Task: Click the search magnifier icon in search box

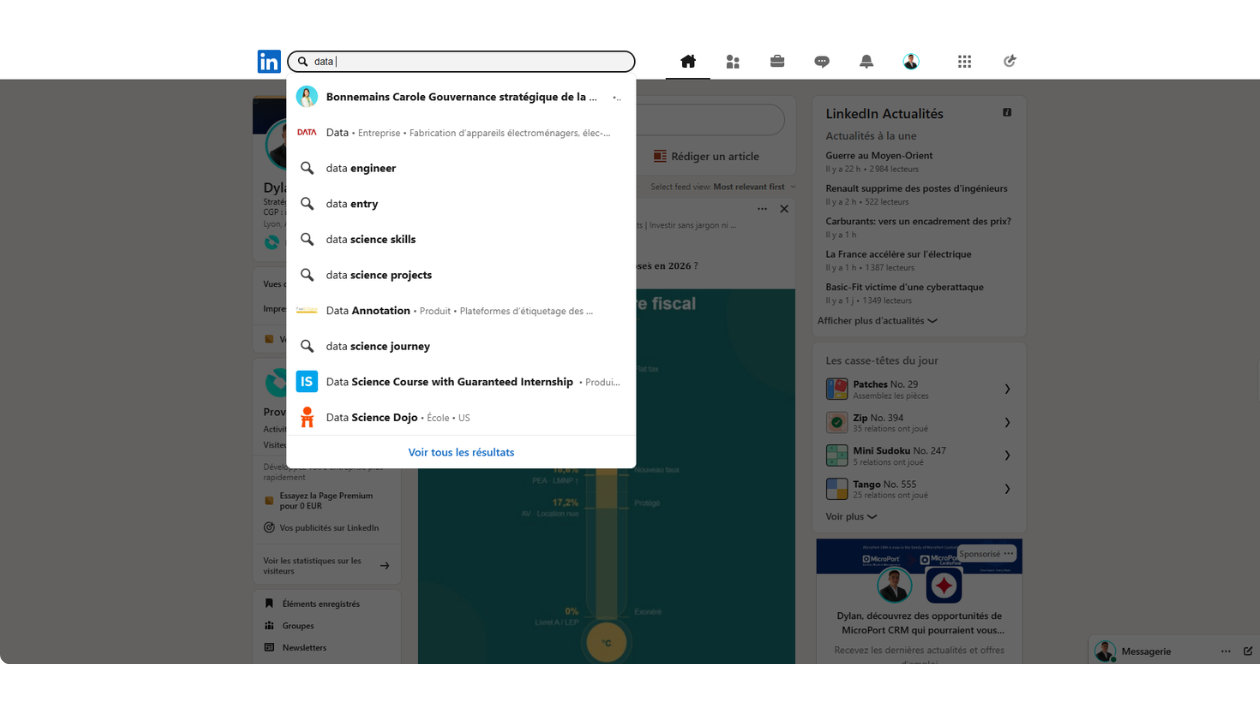Action: click(303, 61)
